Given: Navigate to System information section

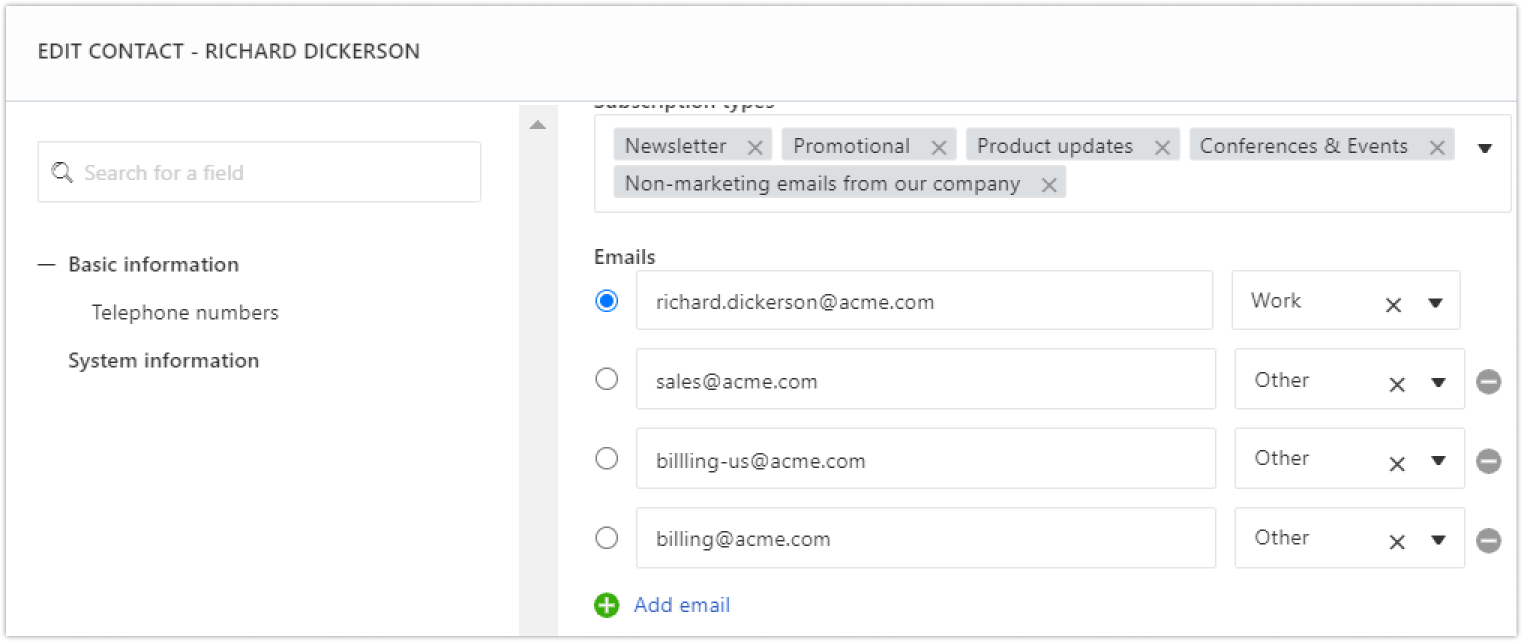Looking at the screenshot, I should coord(164,360).
